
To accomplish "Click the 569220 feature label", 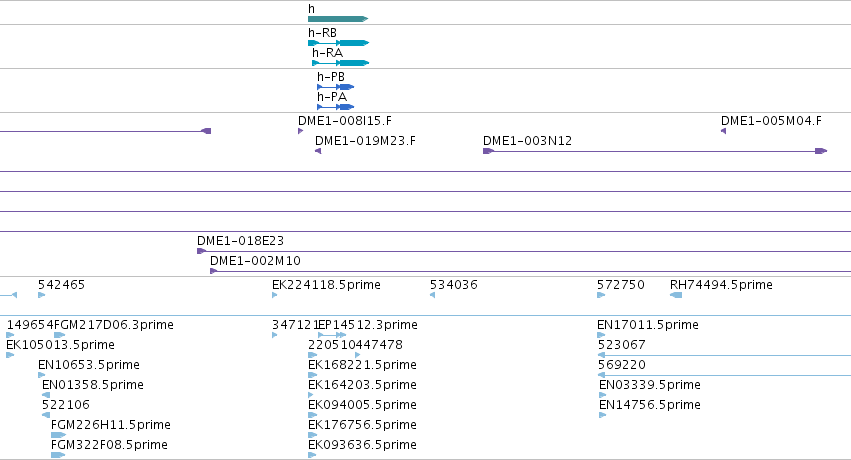I will [622, 365].
